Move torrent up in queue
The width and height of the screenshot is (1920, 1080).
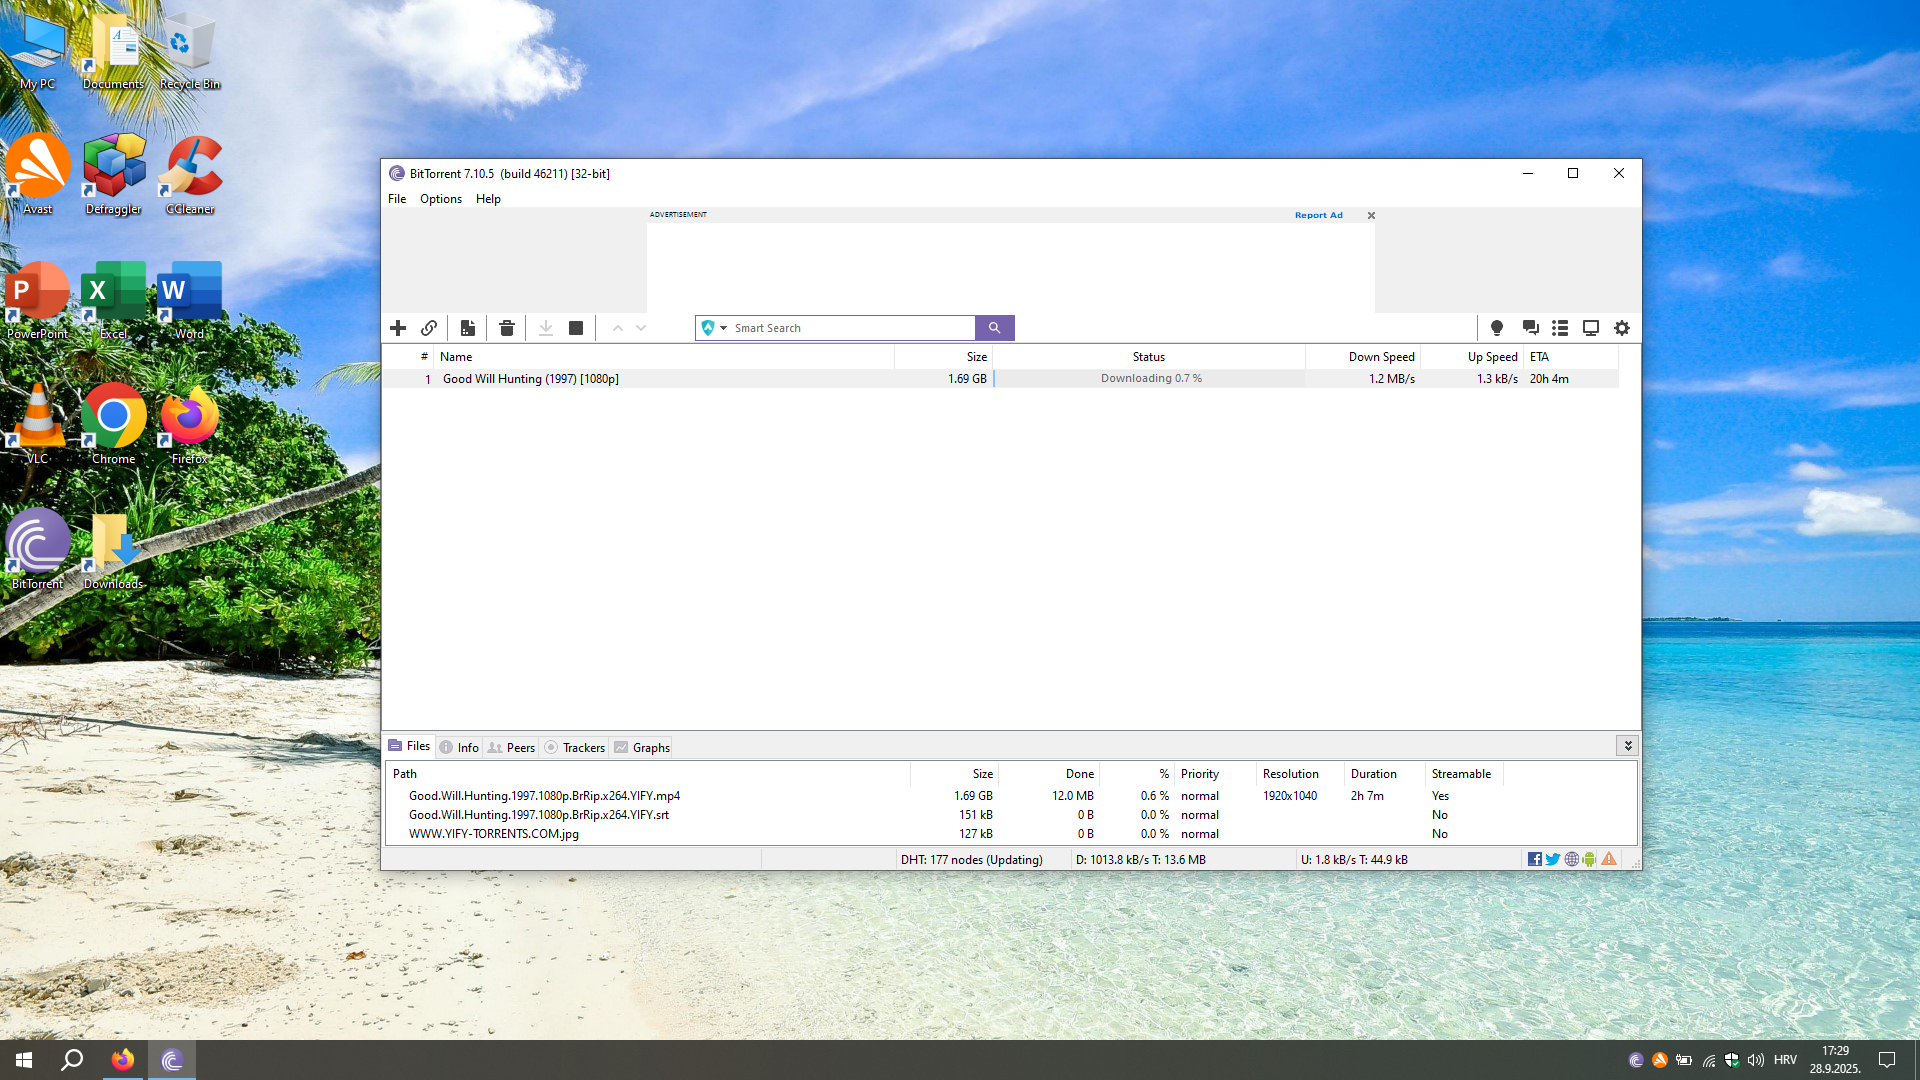coord(618,328)
